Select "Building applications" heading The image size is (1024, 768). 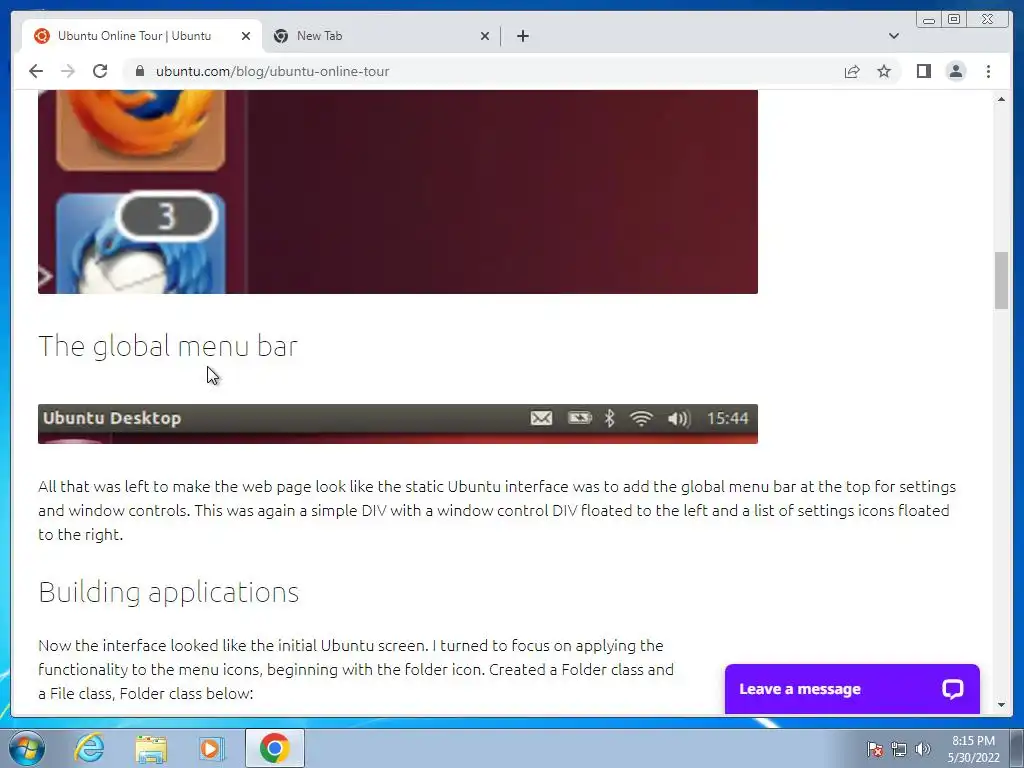168,592
